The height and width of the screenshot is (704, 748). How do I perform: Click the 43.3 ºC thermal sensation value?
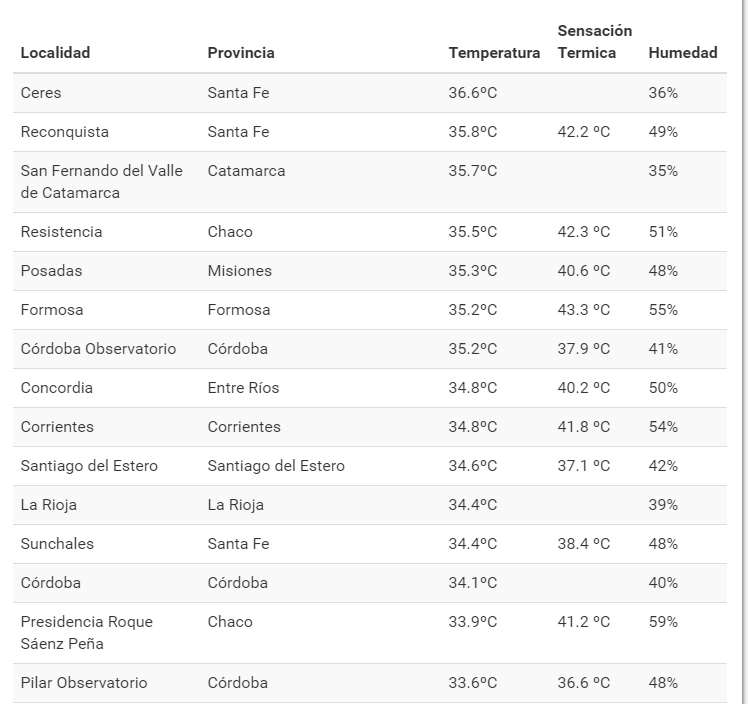point(583,310)
